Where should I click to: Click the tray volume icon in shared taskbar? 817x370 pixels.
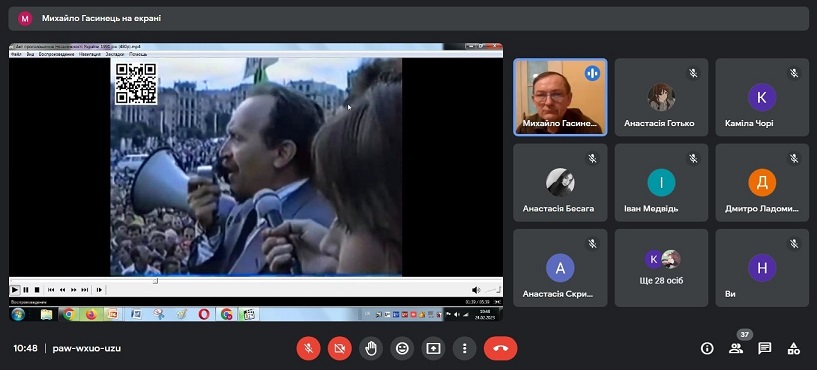pyautogui.click(x=457, y=314)
